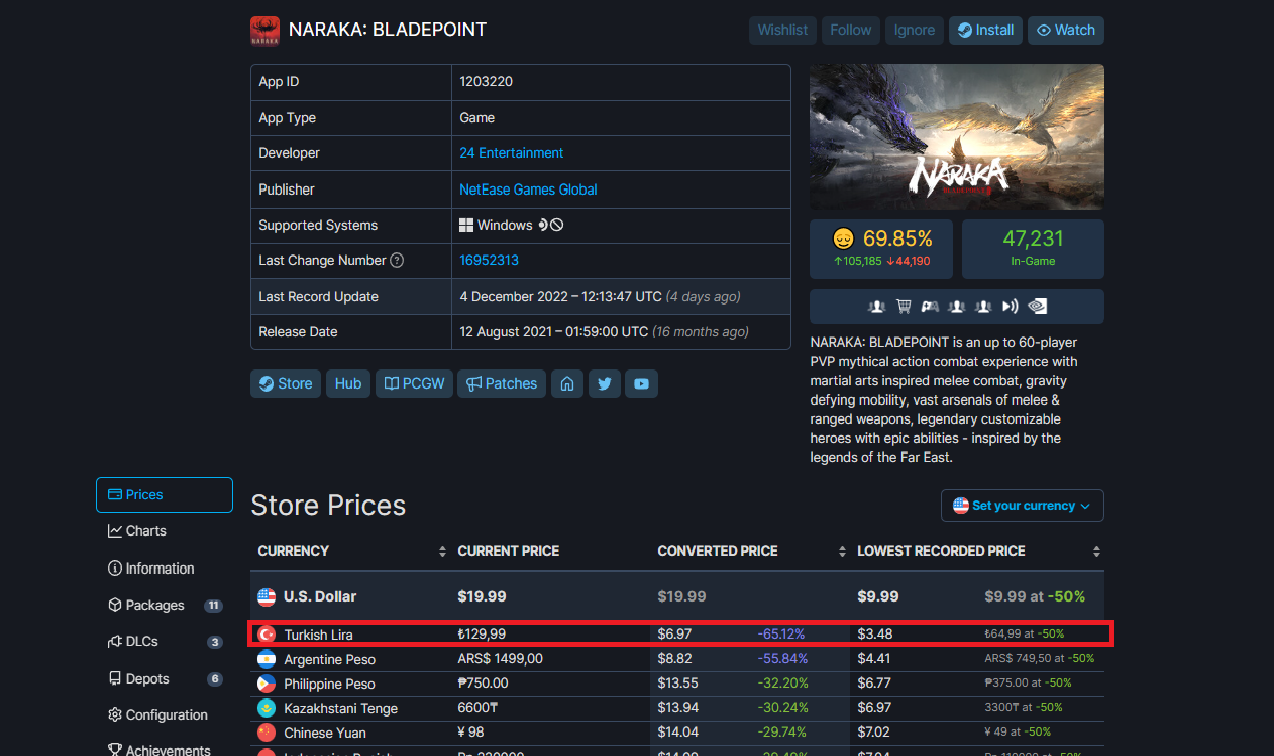Click the U.S. Dollar flag icon

(x=267, y=597)
